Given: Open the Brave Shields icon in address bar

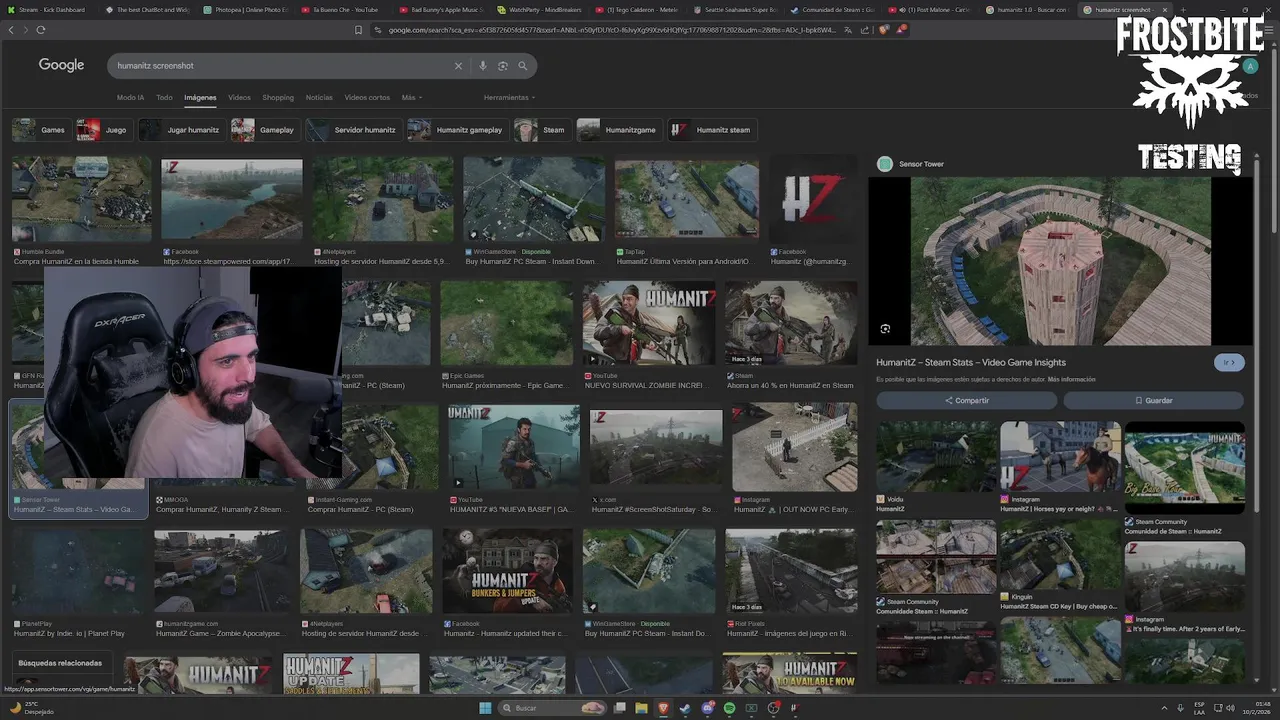Looking at the screenshot, I should 883,30.
